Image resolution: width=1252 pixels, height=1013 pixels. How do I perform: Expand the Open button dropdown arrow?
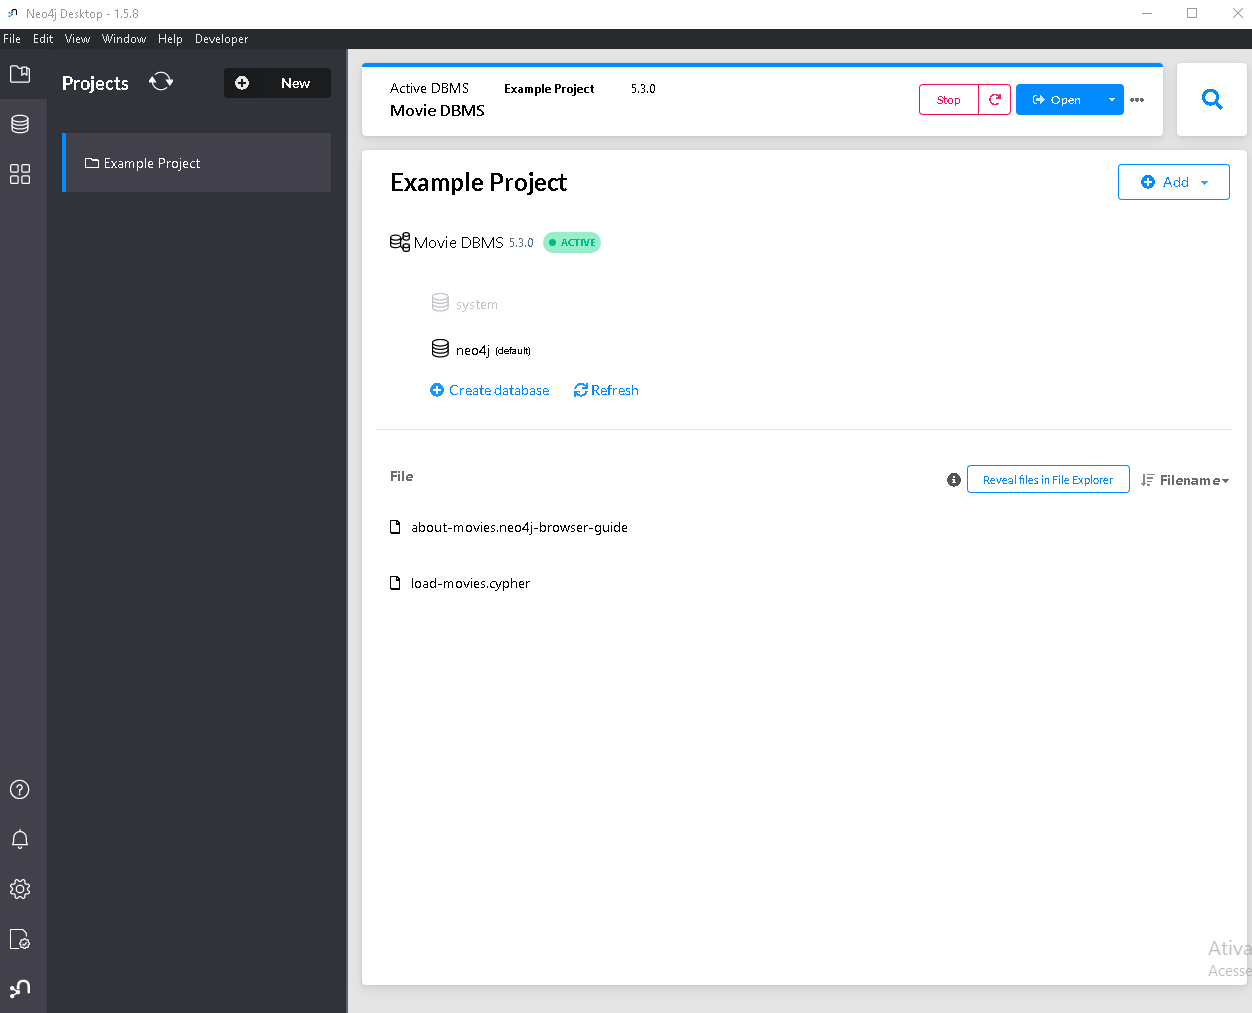(x=1111, y=100)
